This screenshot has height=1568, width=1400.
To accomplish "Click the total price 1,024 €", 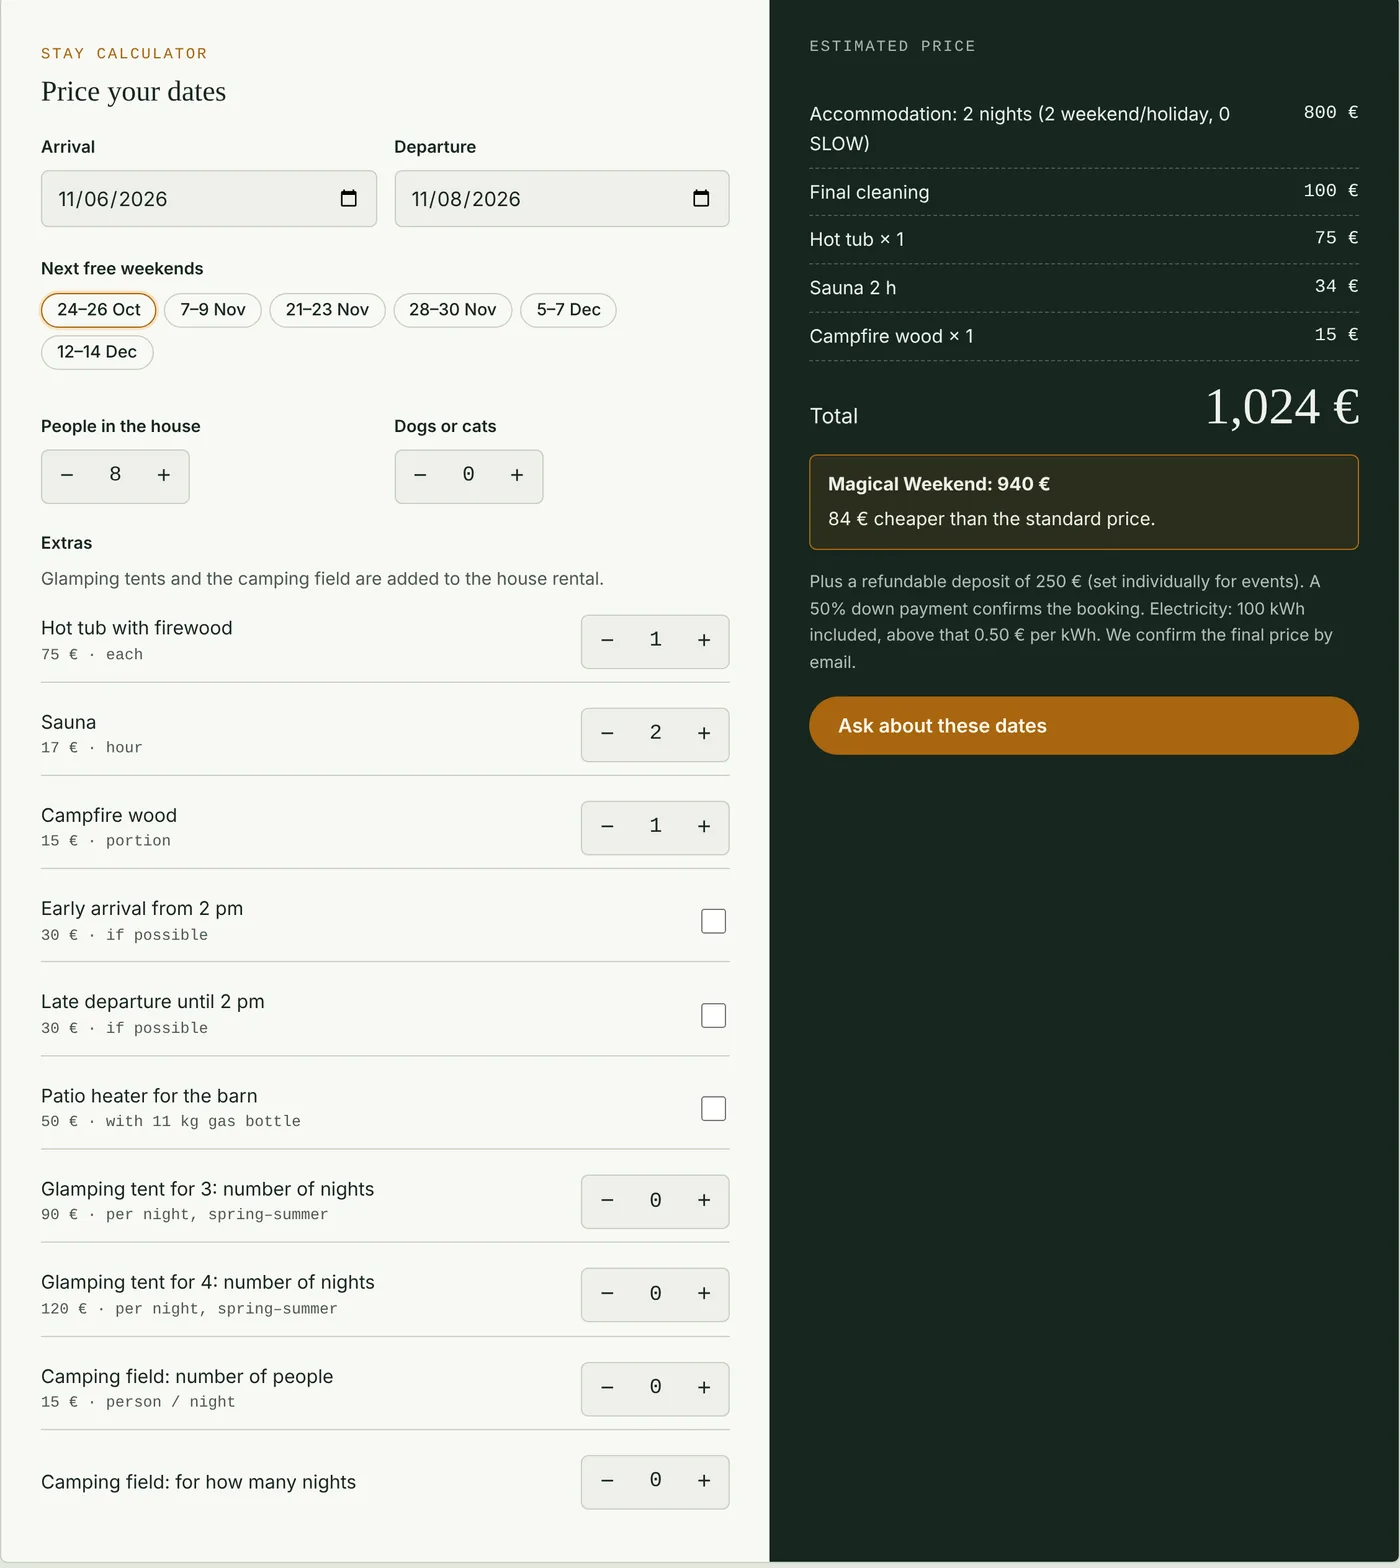I will pos(1282,408).
